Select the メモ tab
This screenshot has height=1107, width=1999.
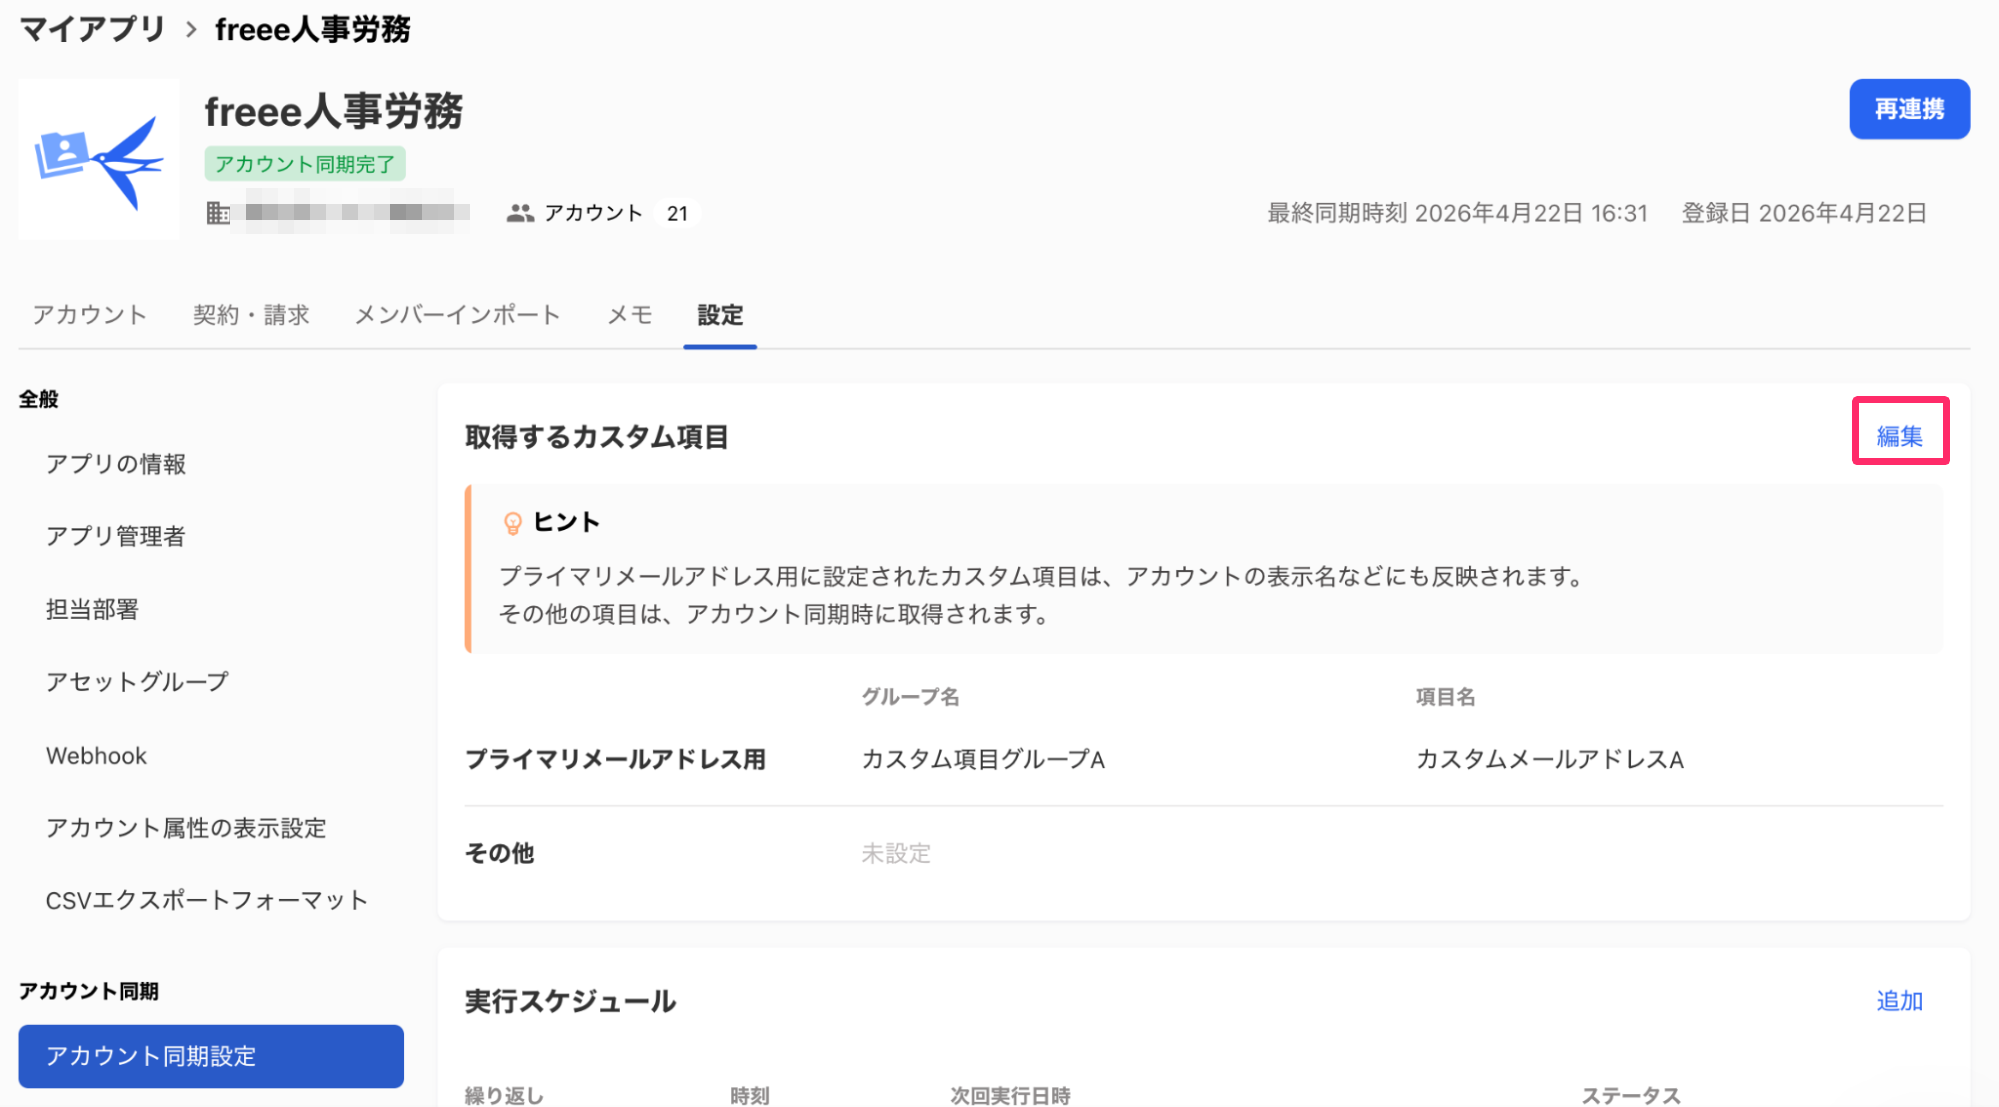coord(630,315)
